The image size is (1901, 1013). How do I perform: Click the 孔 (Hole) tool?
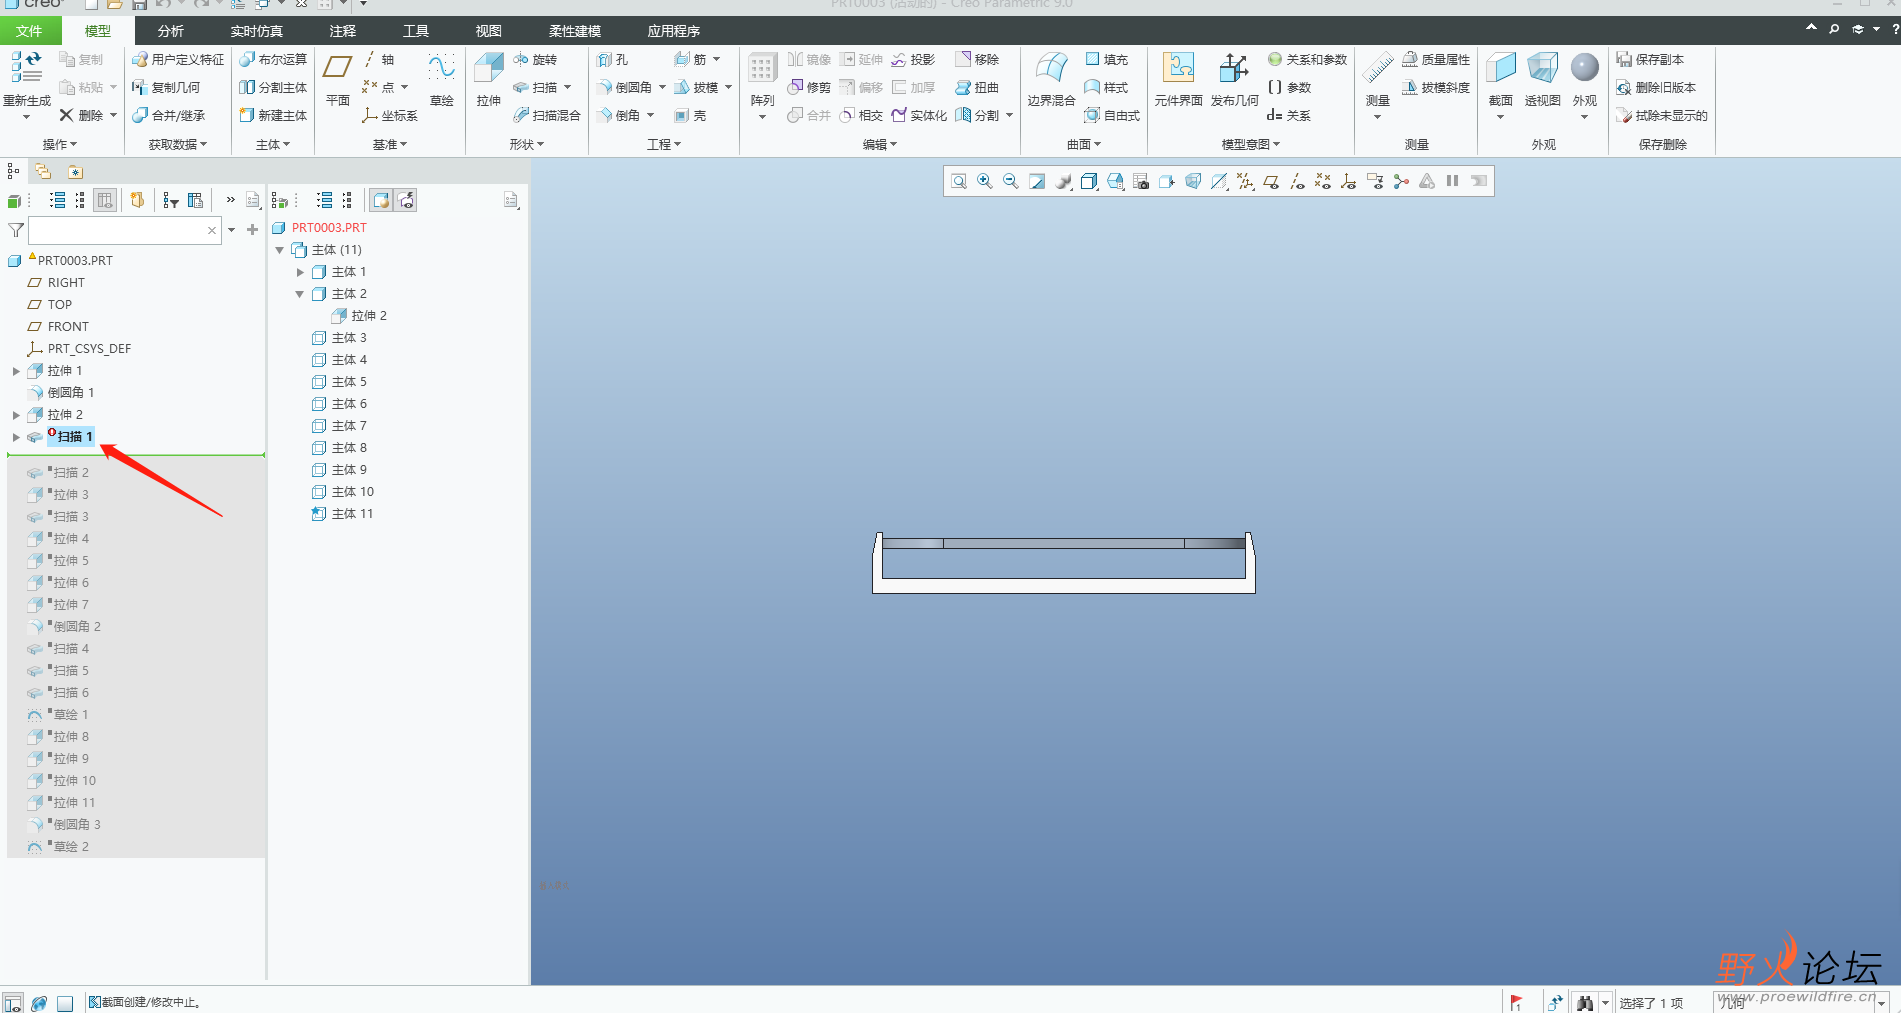pyautogui.click(x=613, y=60)
